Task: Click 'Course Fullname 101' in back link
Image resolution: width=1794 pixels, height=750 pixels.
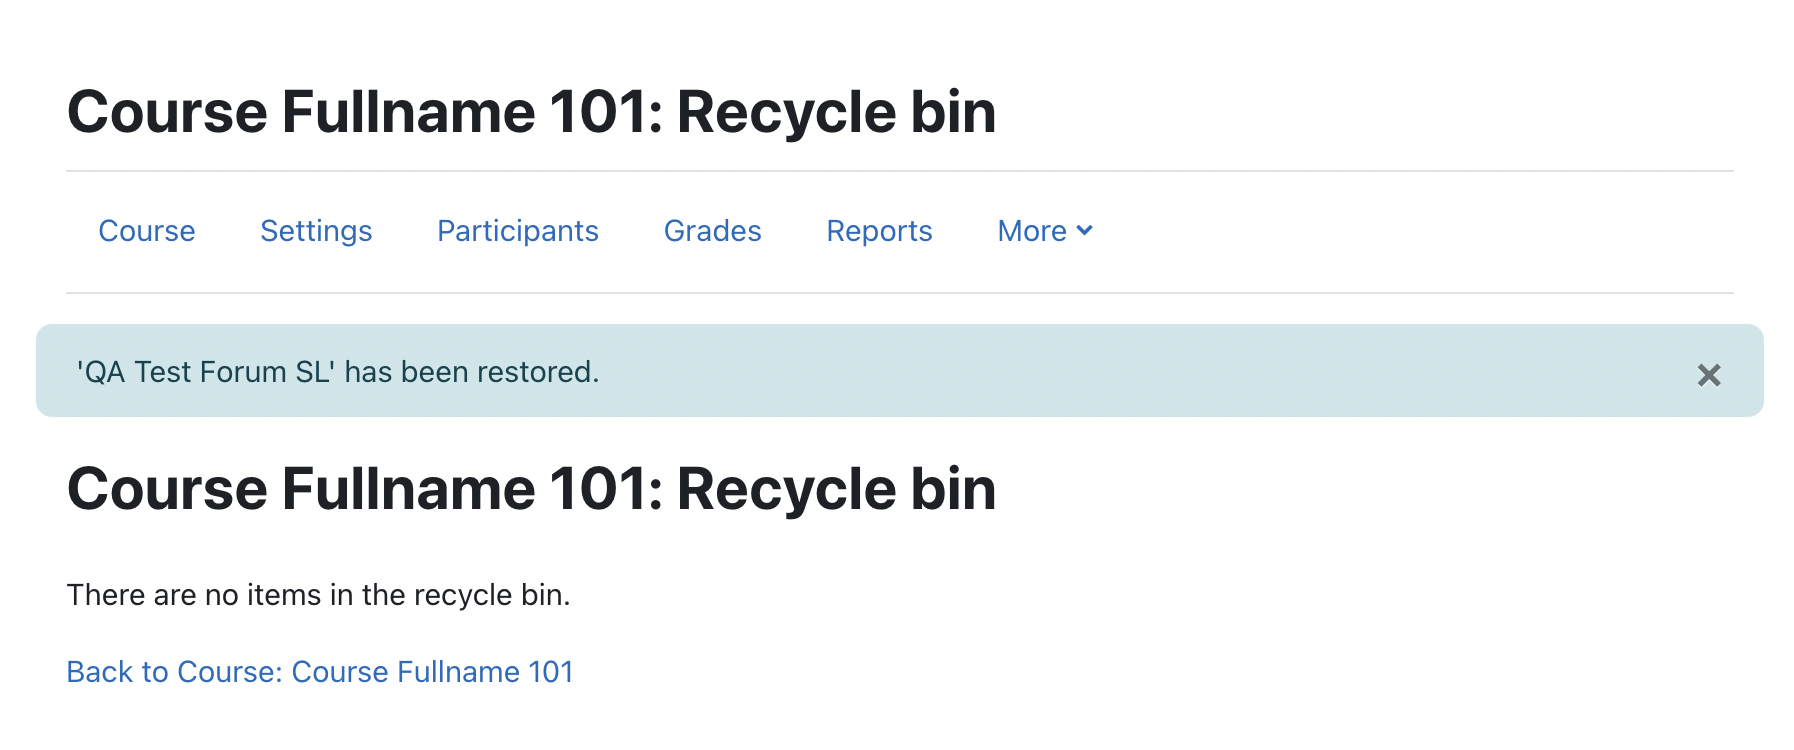Action: click(432, 672)
